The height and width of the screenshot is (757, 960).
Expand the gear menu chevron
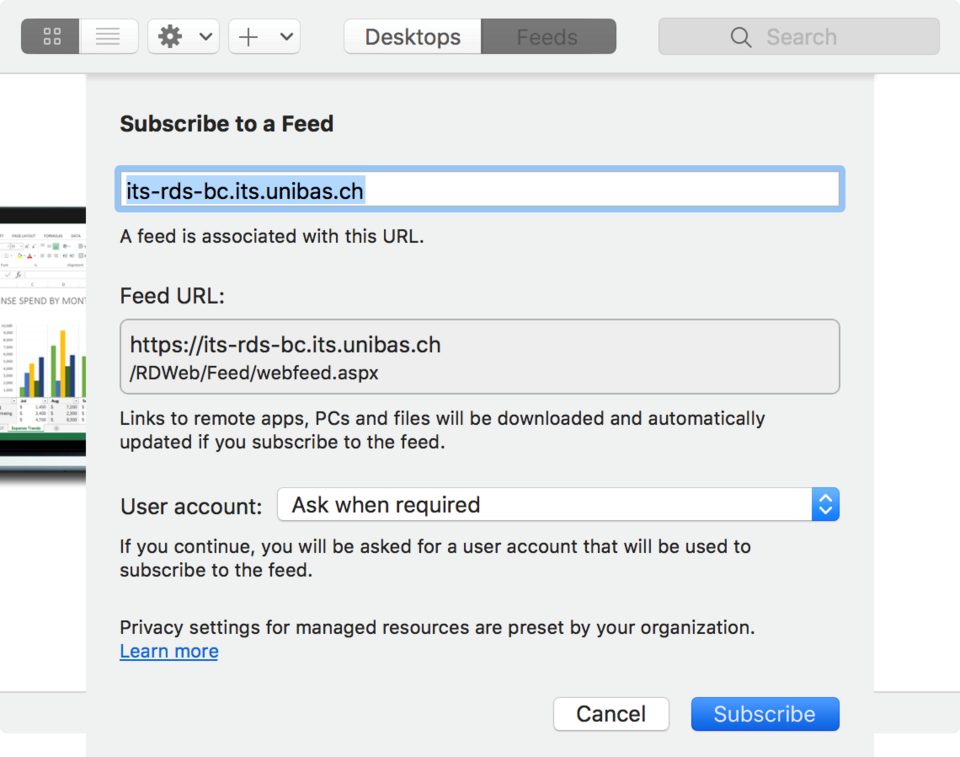(x=206, y=37)
